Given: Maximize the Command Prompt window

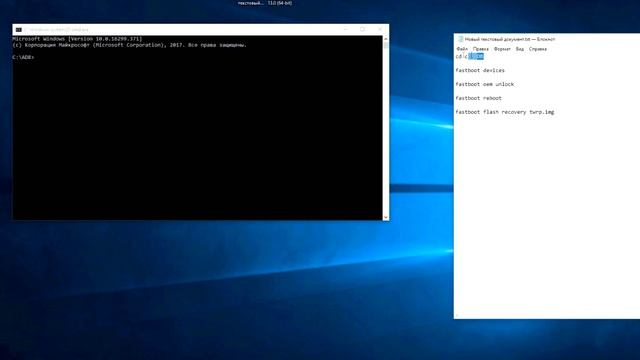Looking at the screenshot, I should pos(362,29).
